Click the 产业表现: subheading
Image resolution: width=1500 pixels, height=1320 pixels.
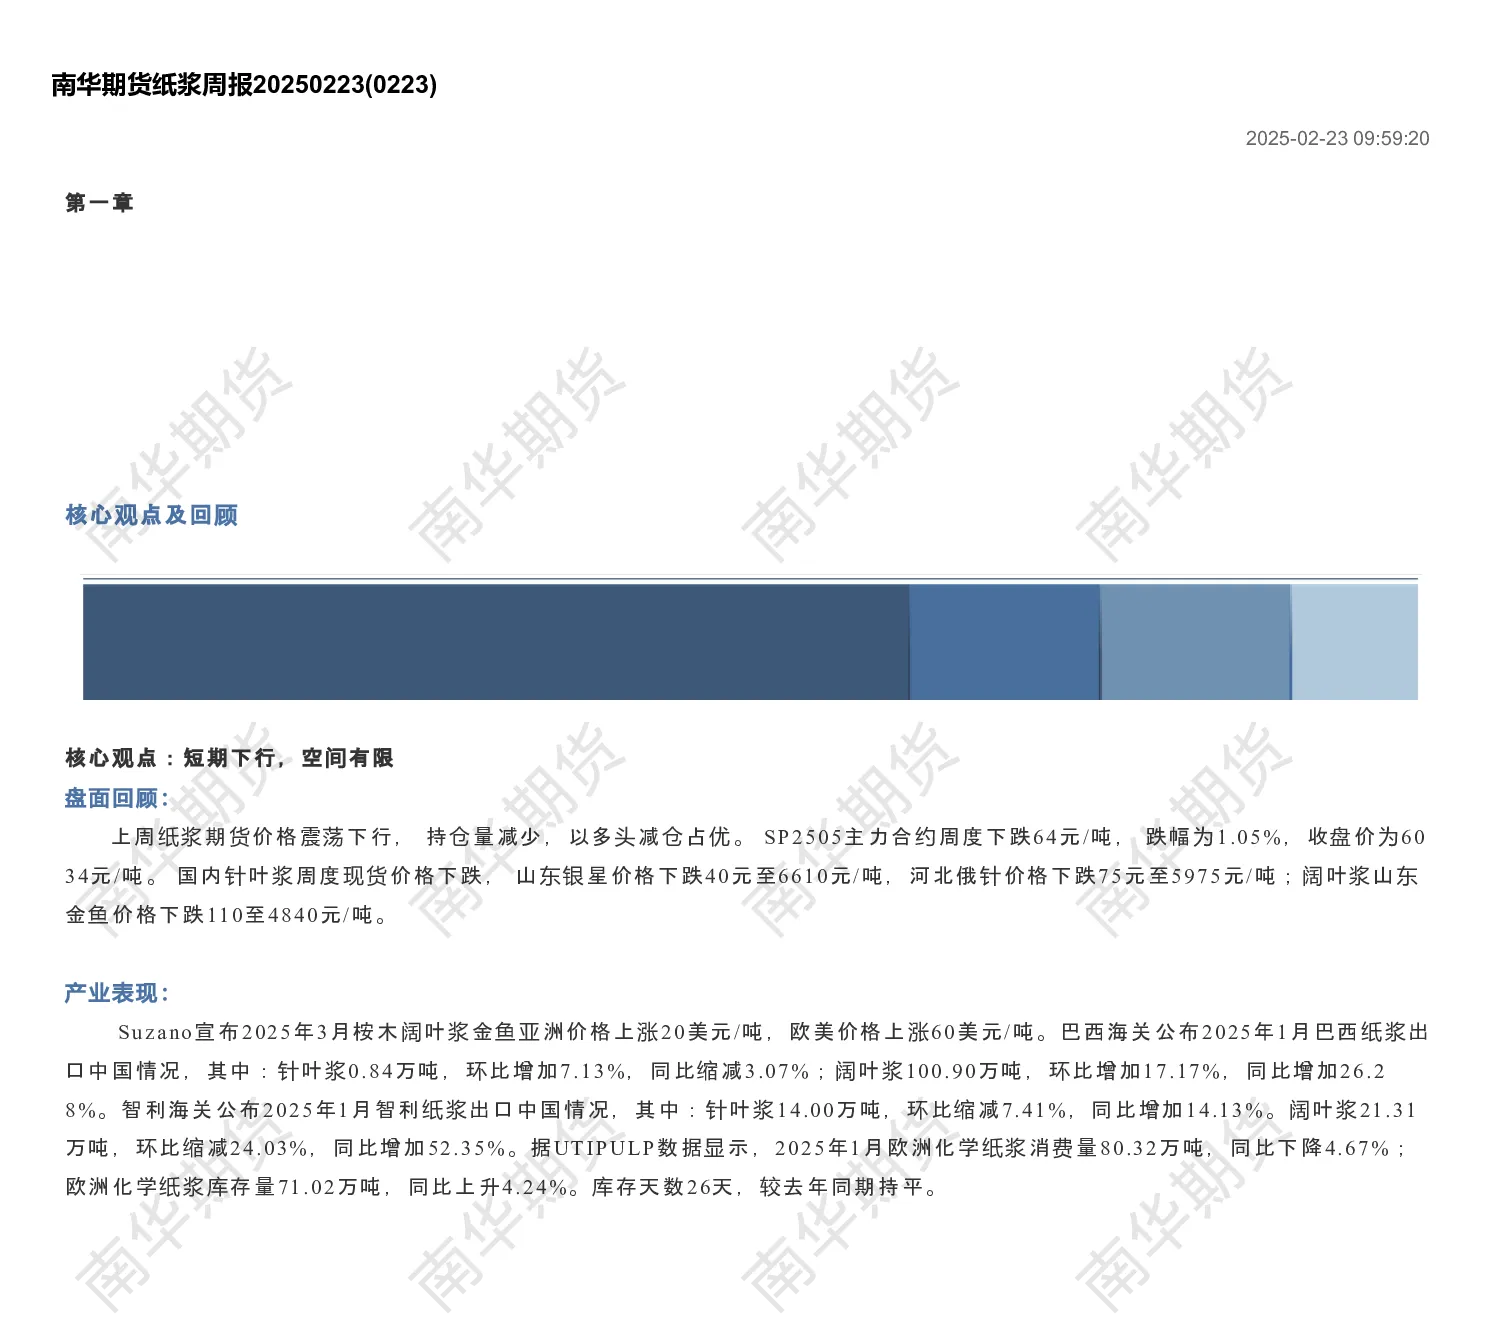click(x=117, y=993)
